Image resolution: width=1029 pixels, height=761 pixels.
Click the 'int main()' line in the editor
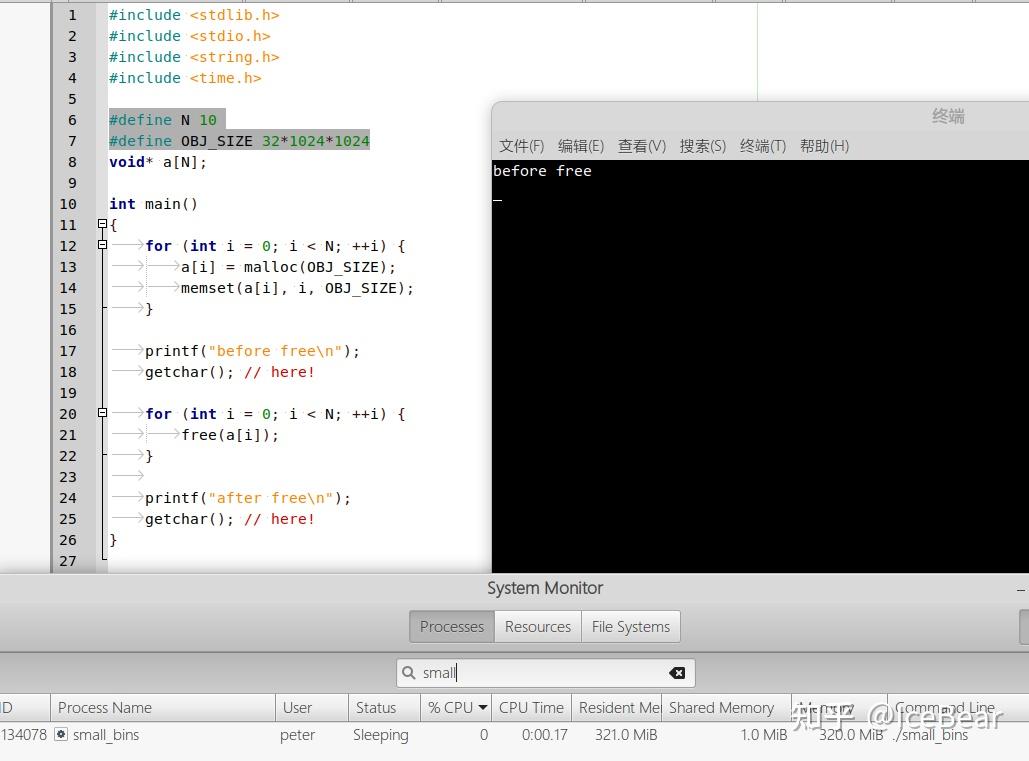(x=153, y=204)
